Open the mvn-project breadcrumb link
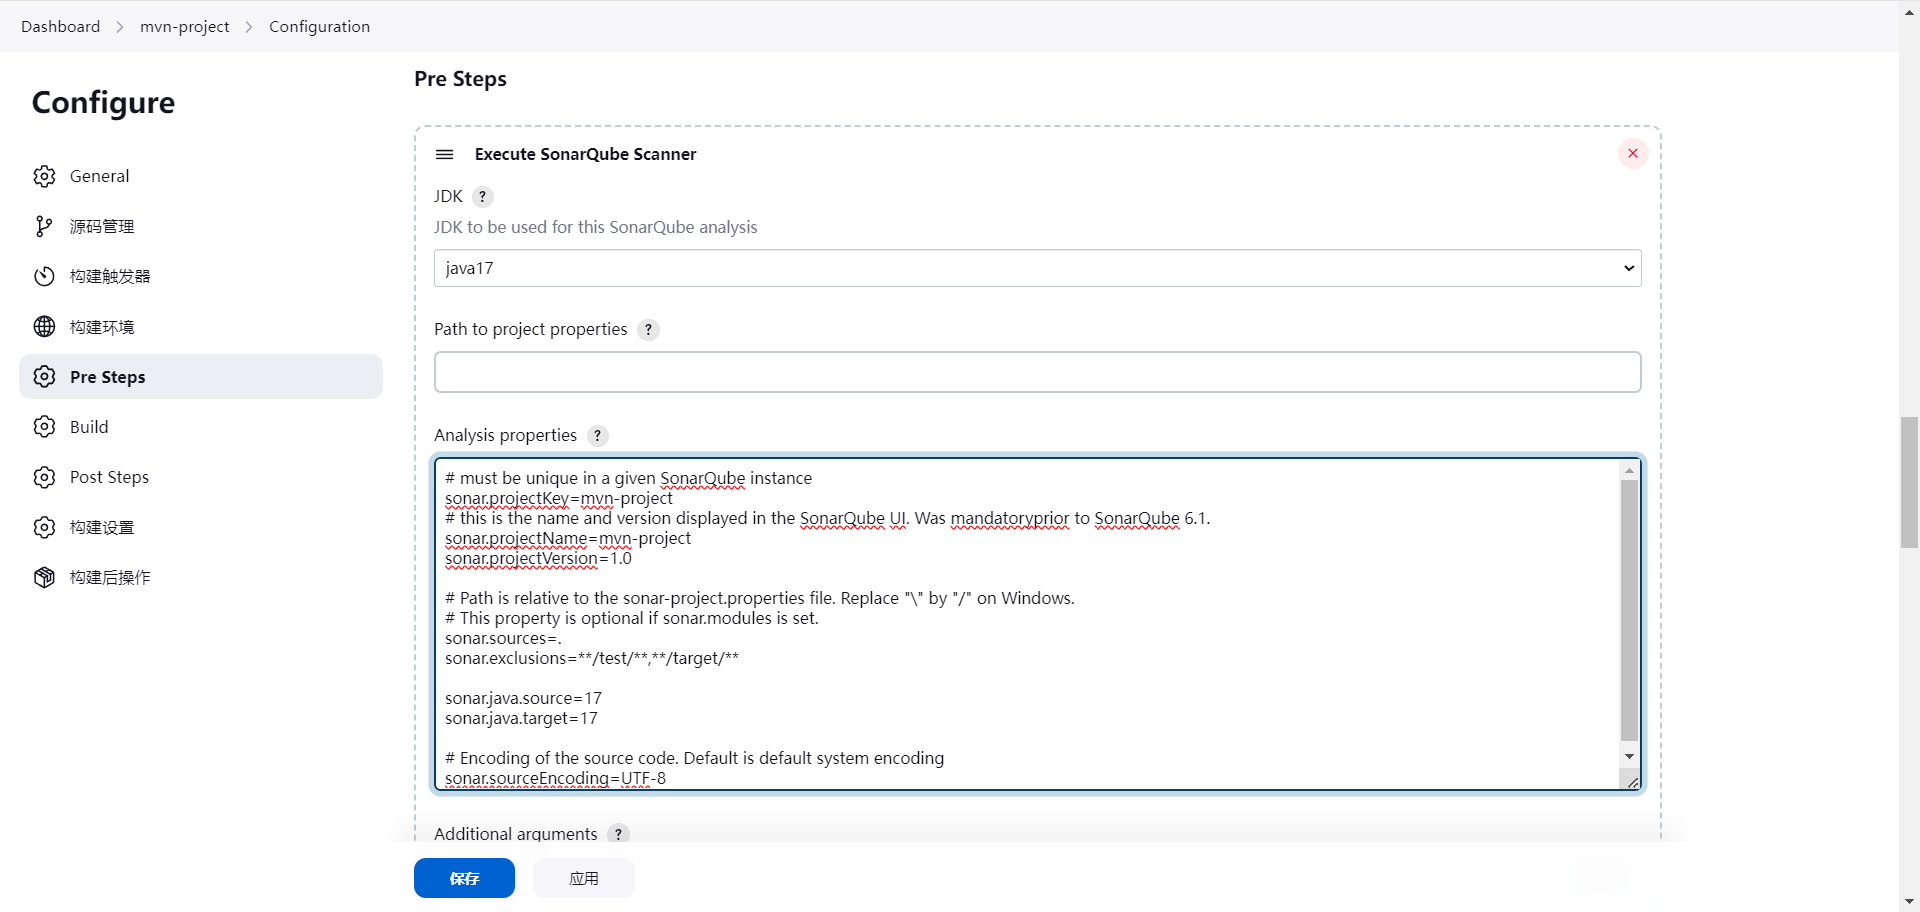1920x912 pixels. [x=185, y=26]
